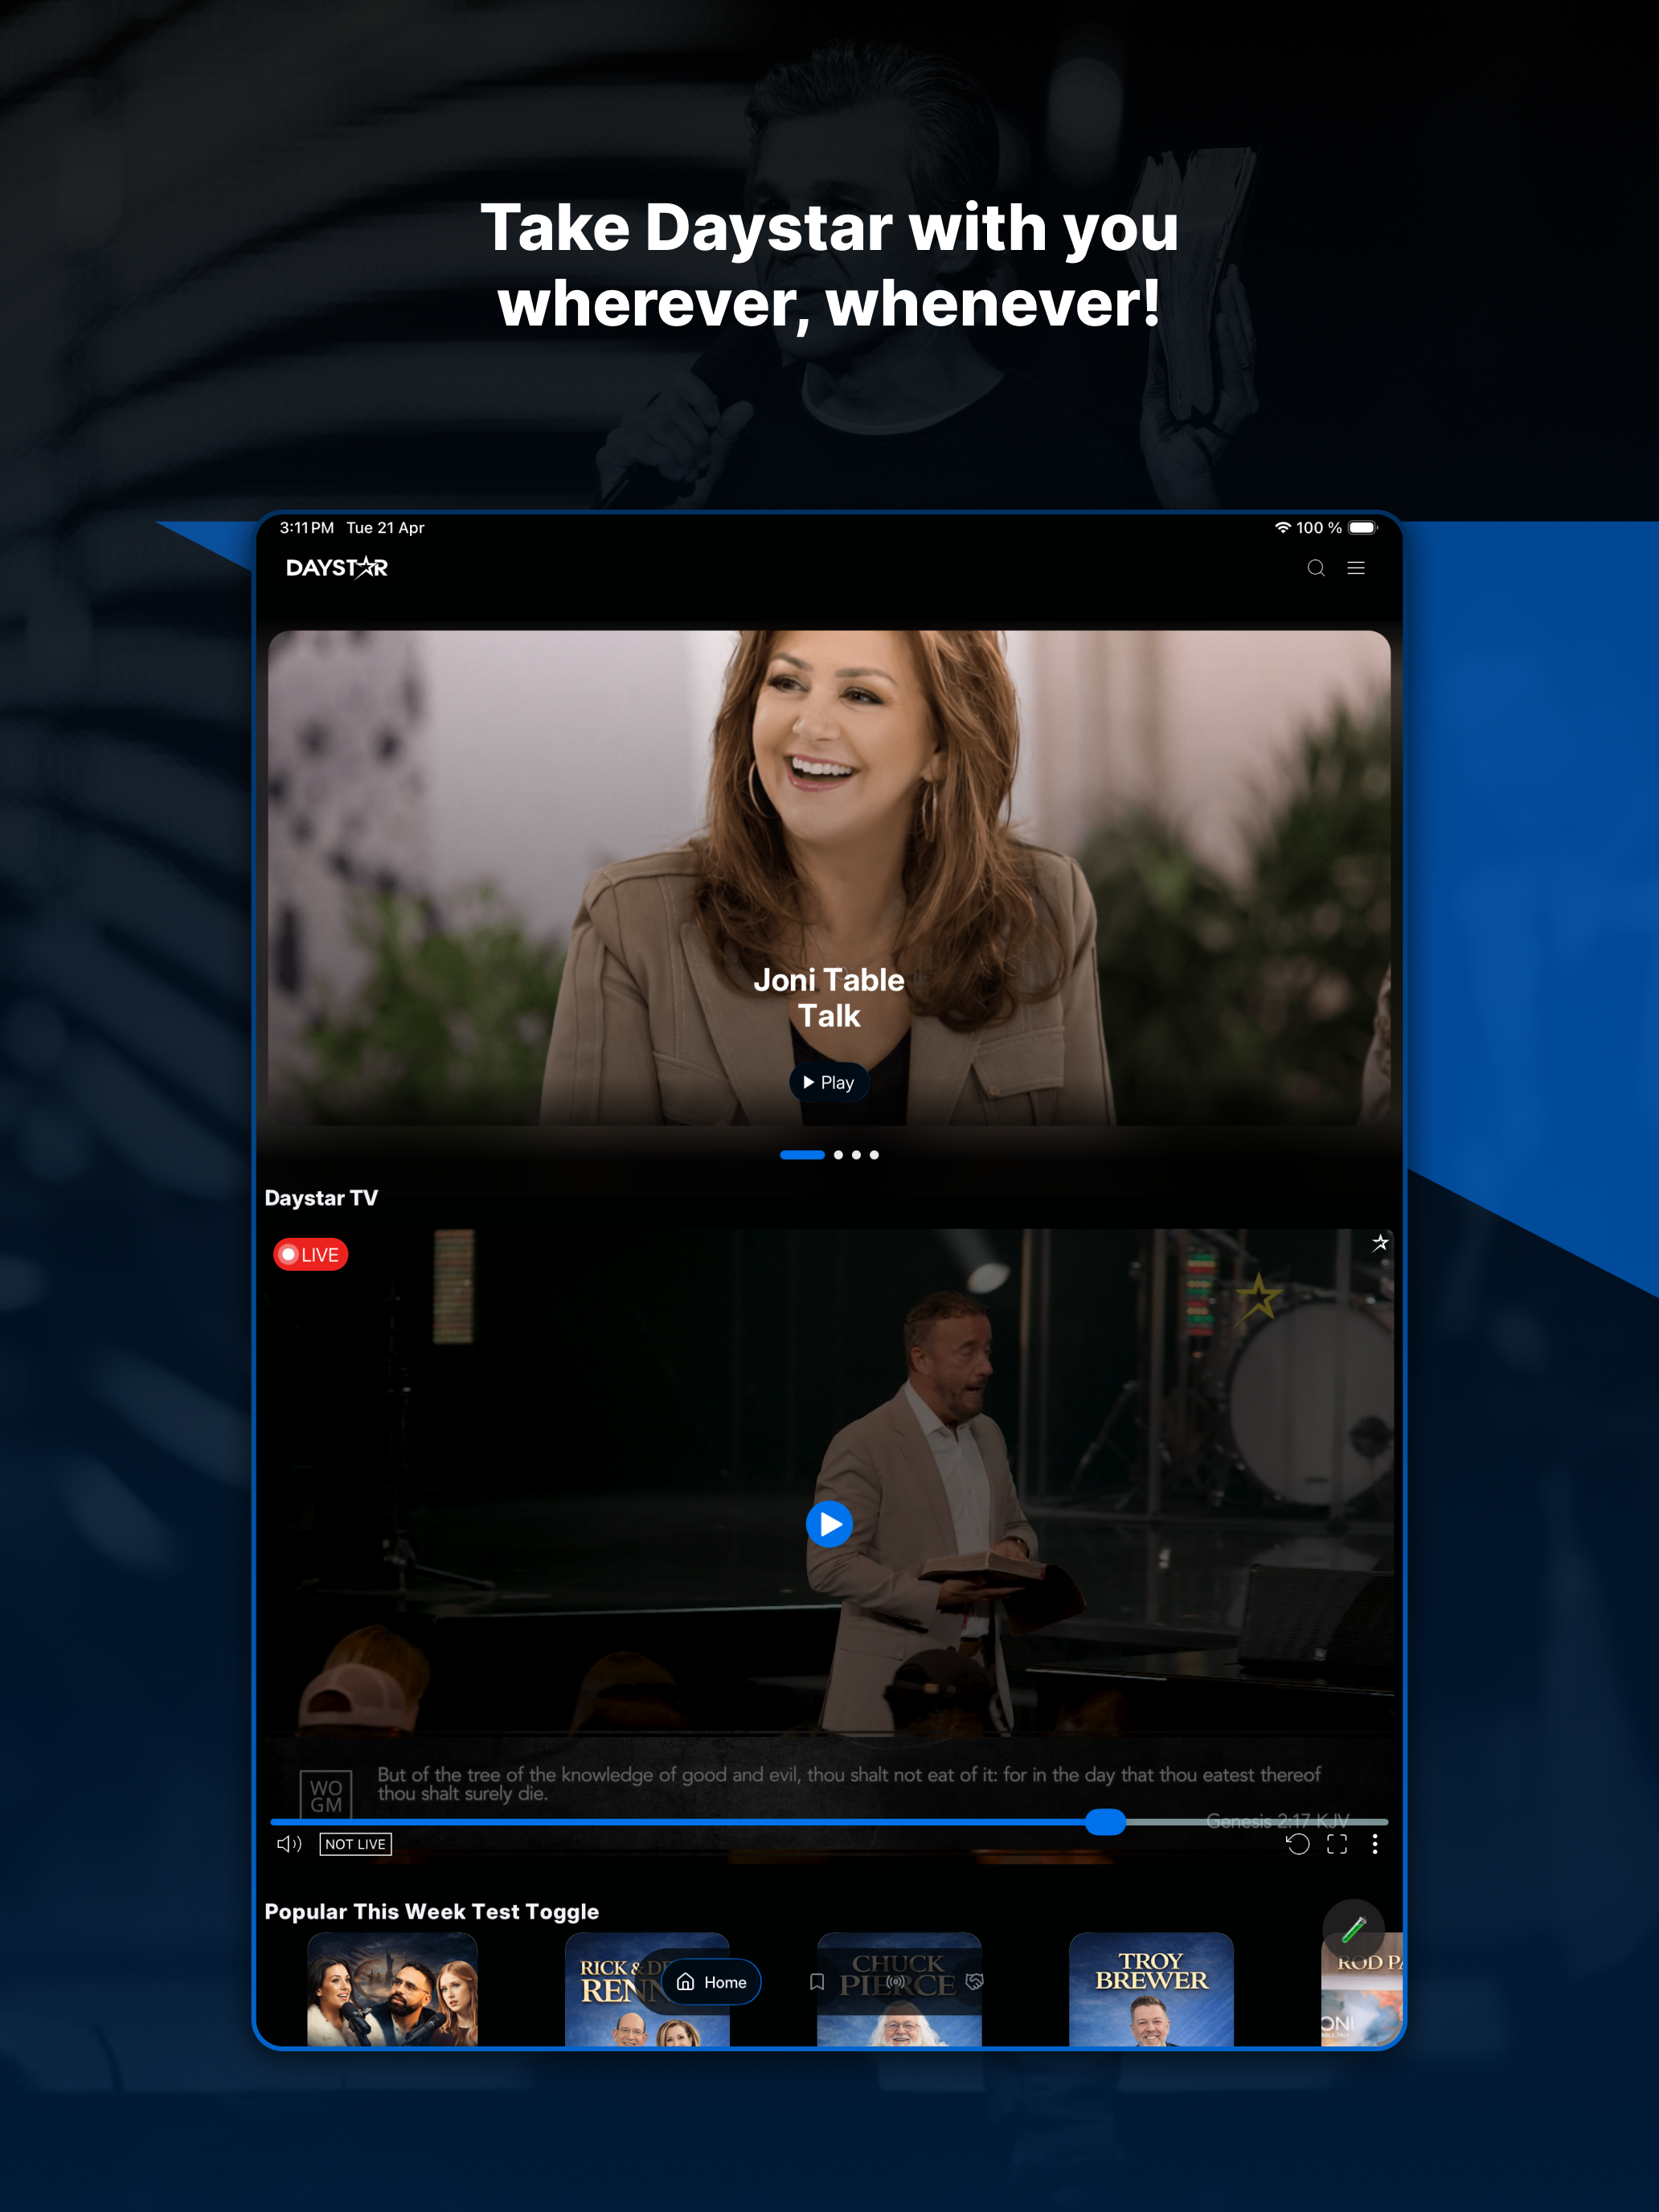Viewport: 1659px width, 2212px height.
Task: Open the live broadcast tab
Action: [x=896, y=1982]
